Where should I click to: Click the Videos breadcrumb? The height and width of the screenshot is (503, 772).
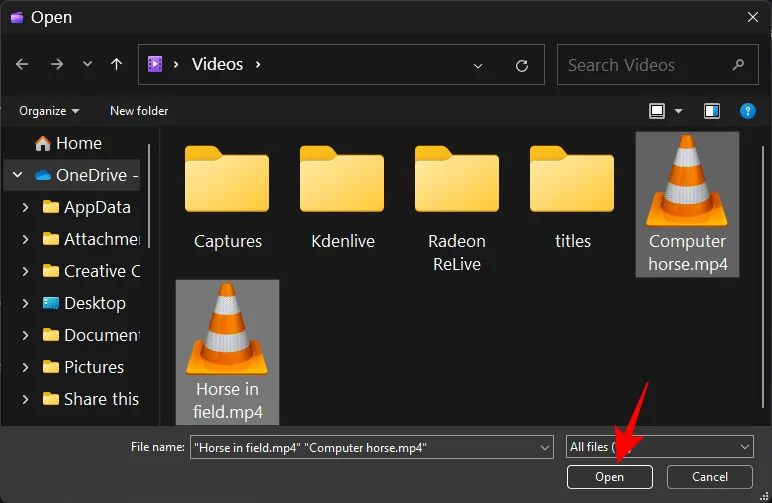click(217, 64)
